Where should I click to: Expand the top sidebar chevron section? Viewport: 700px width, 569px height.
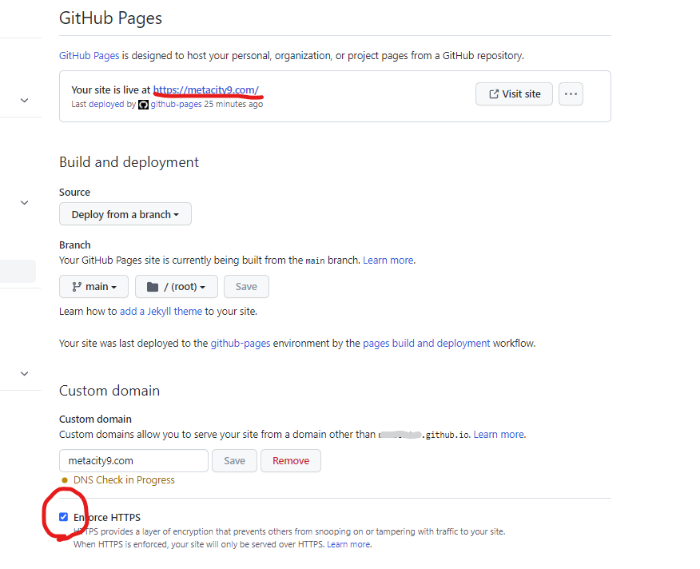pyautogui.click(x=24, y=100)
